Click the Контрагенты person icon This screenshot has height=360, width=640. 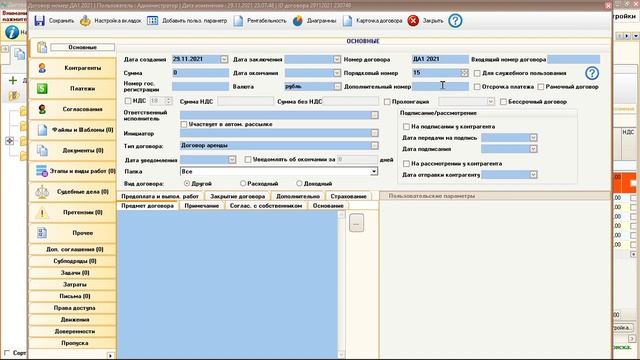[42, 68]
